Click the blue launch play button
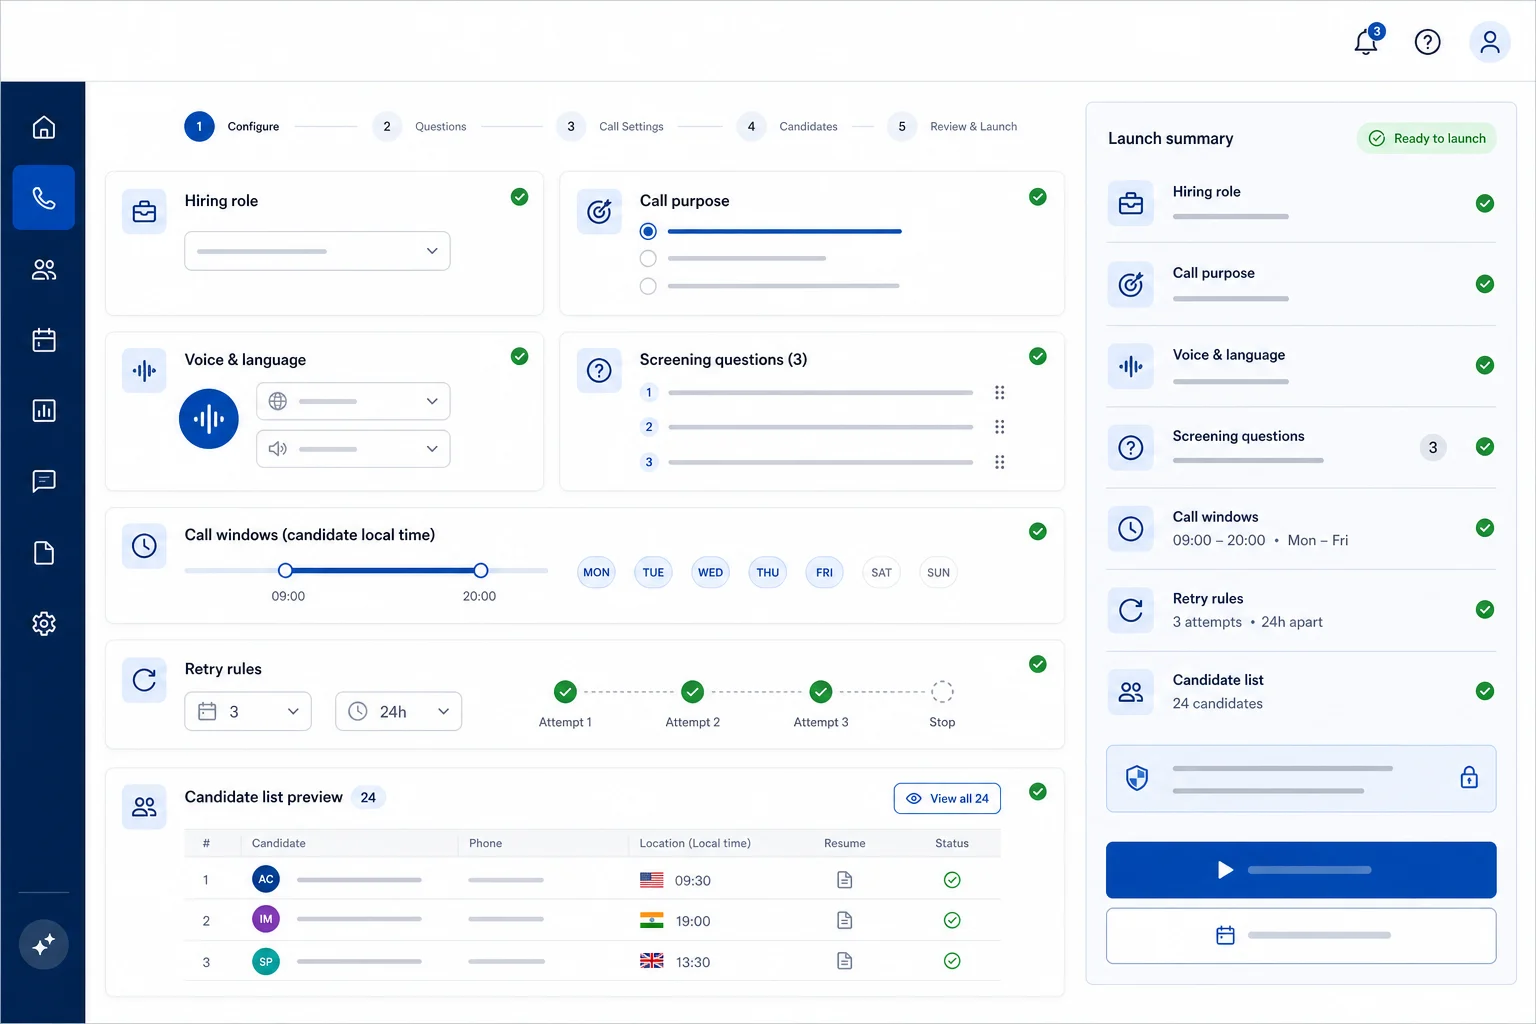Viewport: 1536px width, 1024px height. 1301,870
